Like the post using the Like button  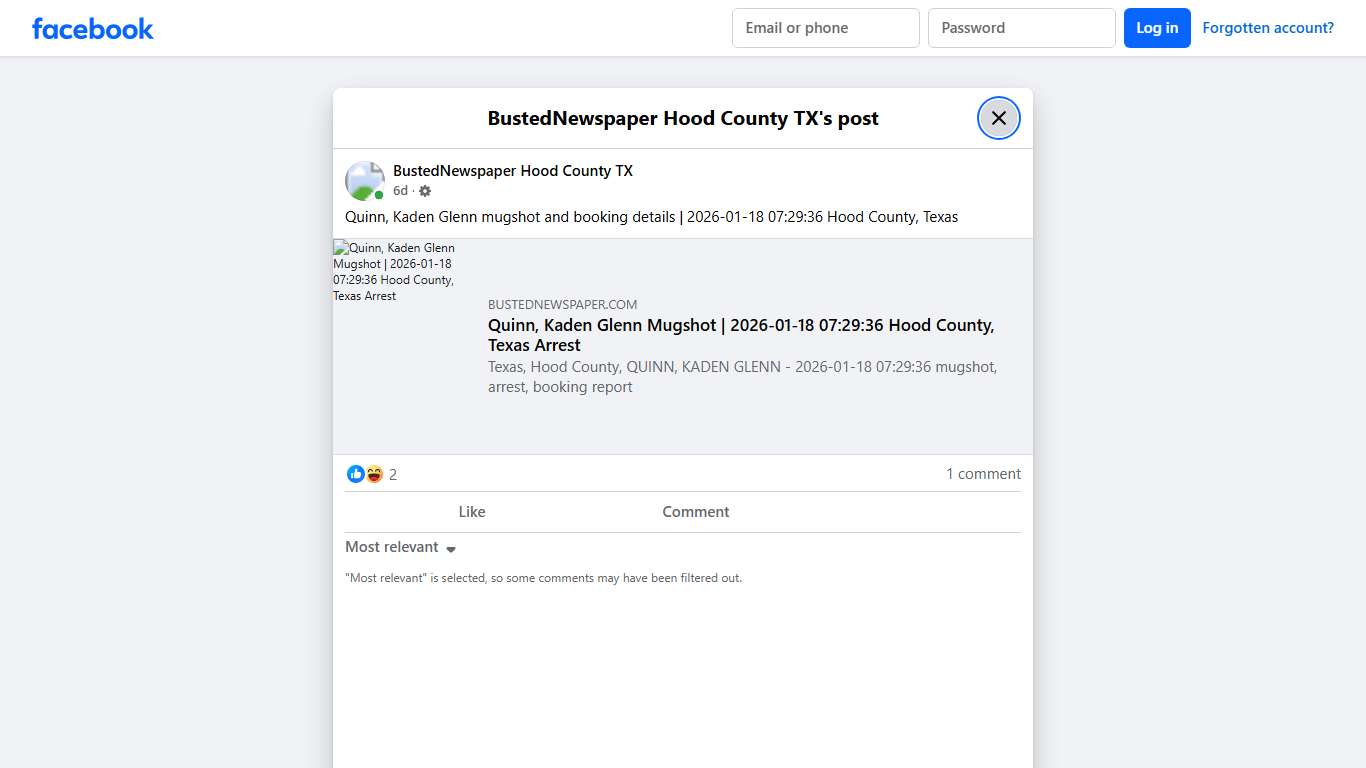[471, 512]
